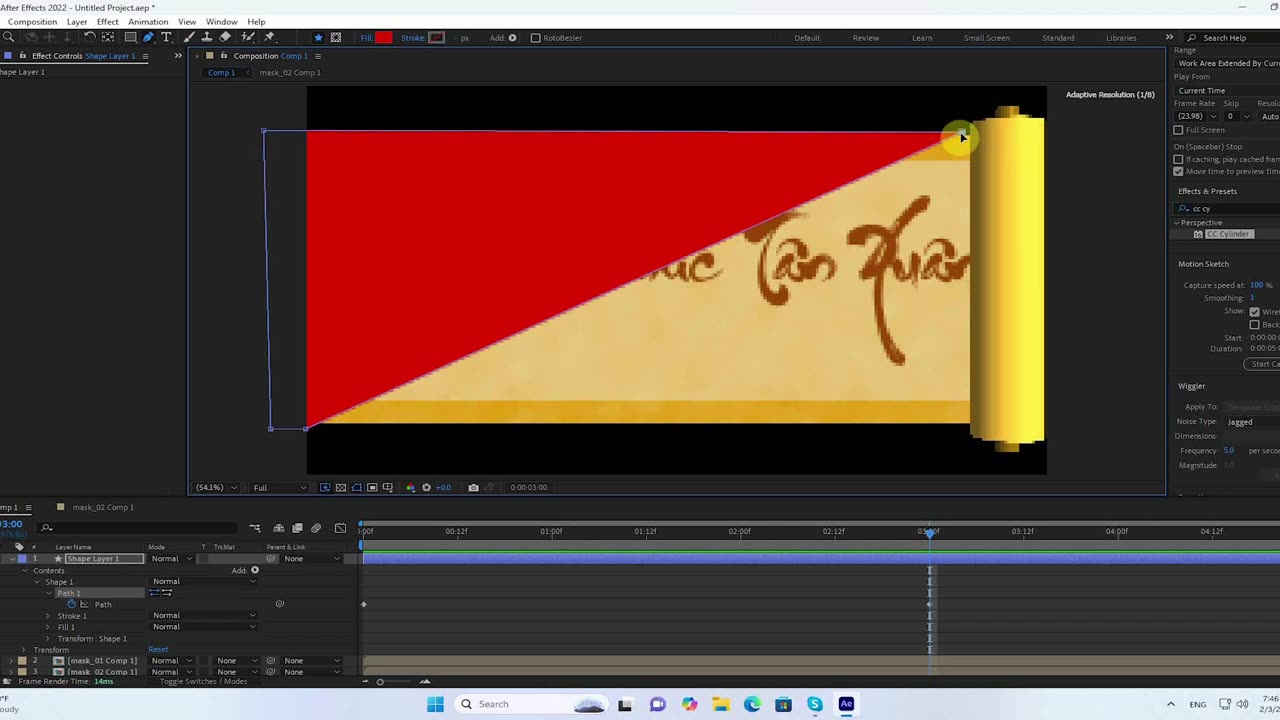
Task: Select the Pen tool
Action: click(148, 37)
